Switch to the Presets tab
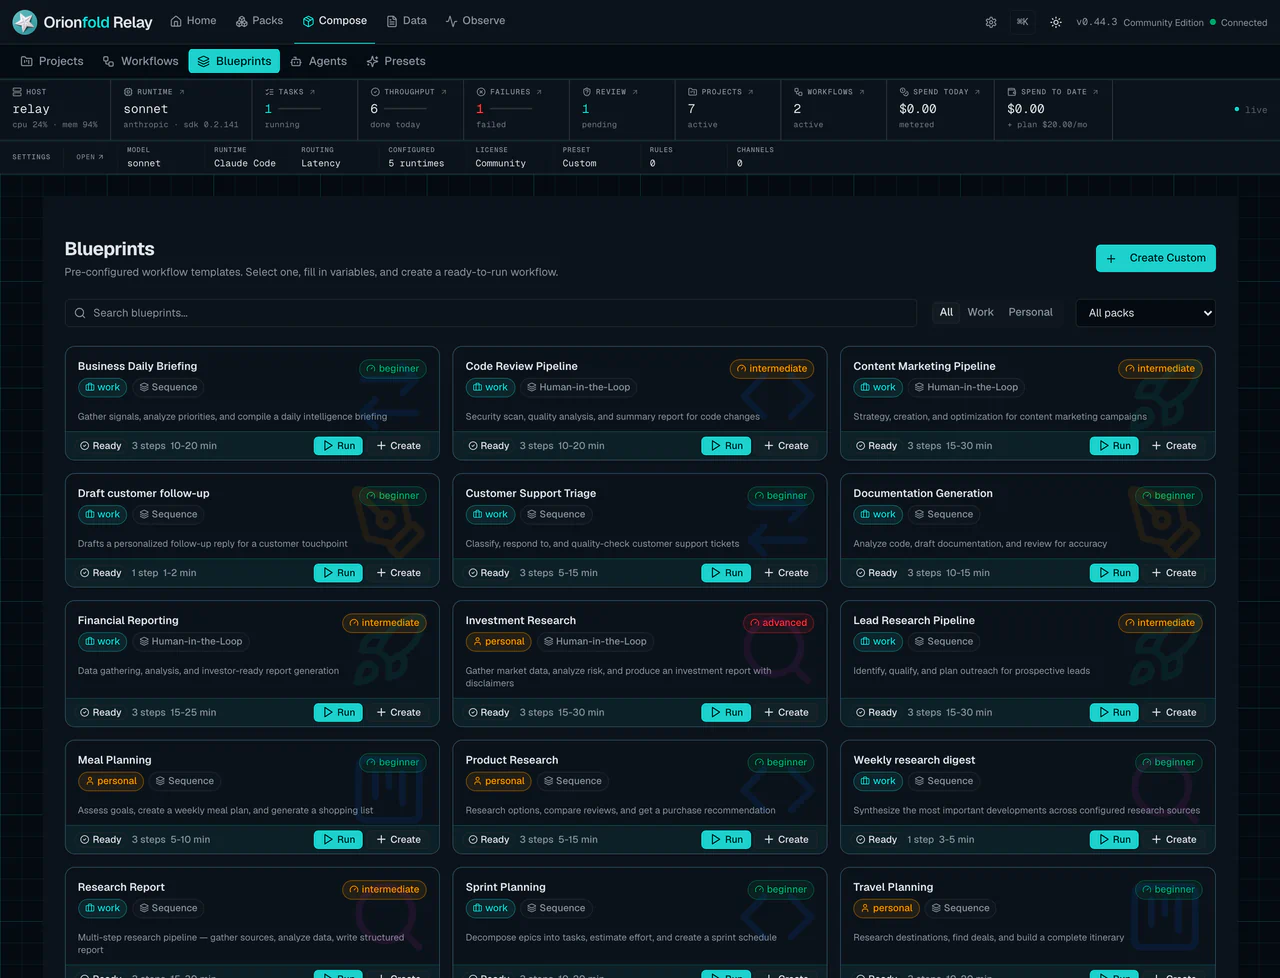1280x978 pixels. (x=396, y=61)
